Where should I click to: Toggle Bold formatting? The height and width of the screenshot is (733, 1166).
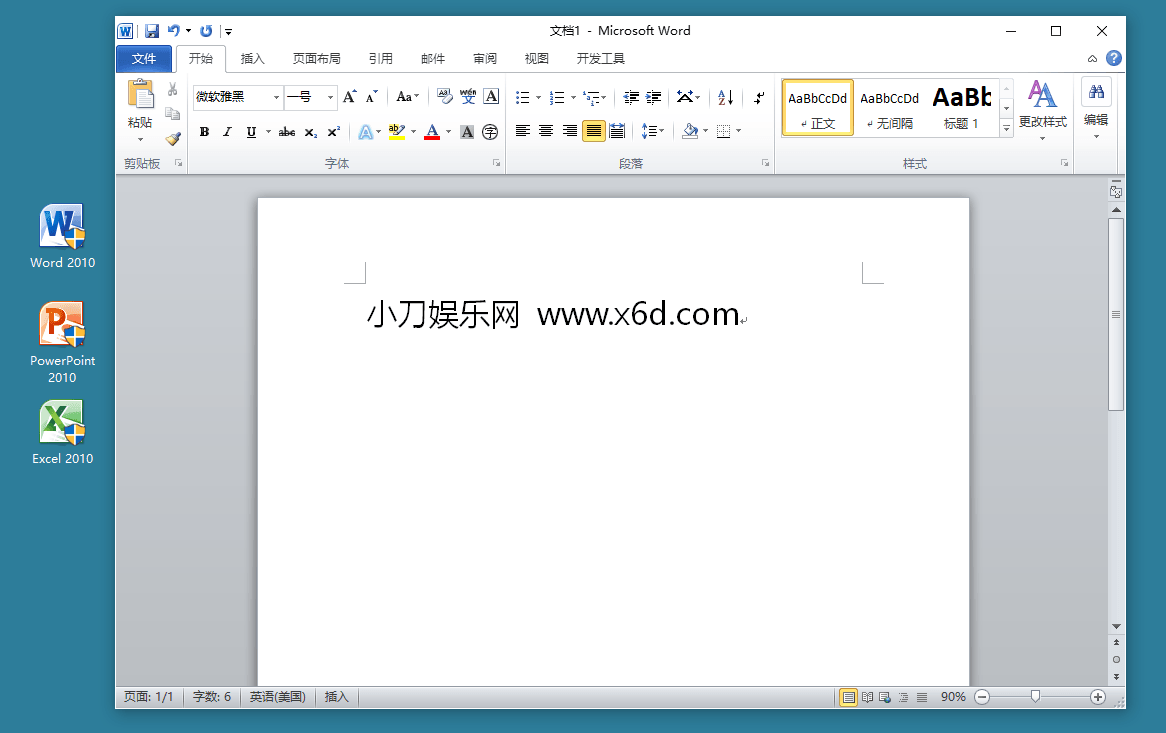pos(204,132)
